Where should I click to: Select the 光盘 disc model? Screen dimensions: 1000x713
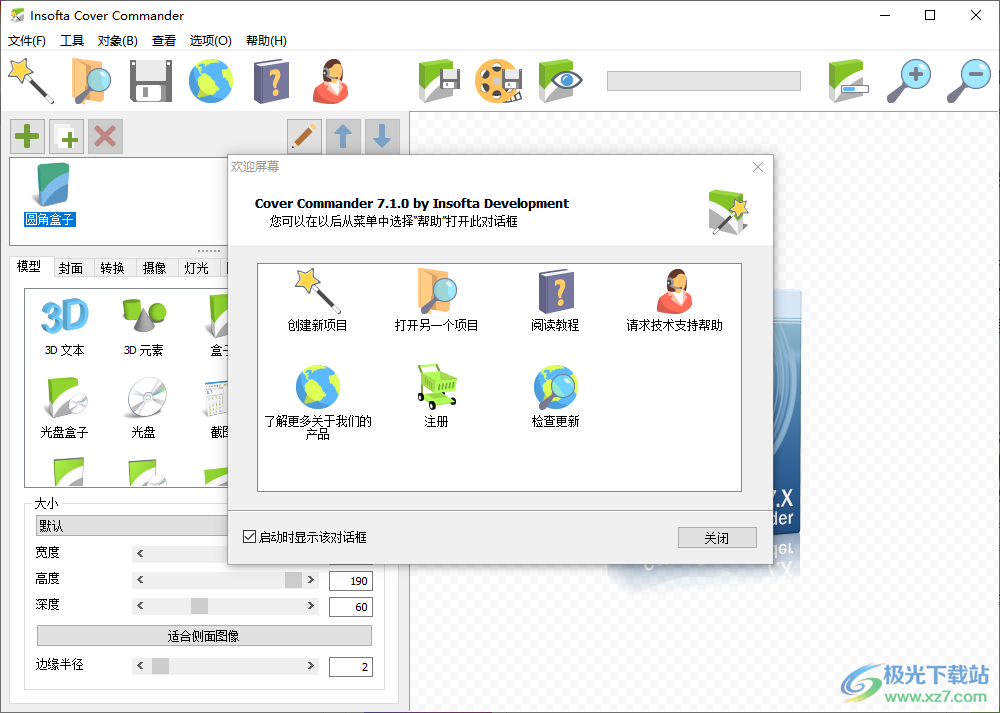click(143, 408)
